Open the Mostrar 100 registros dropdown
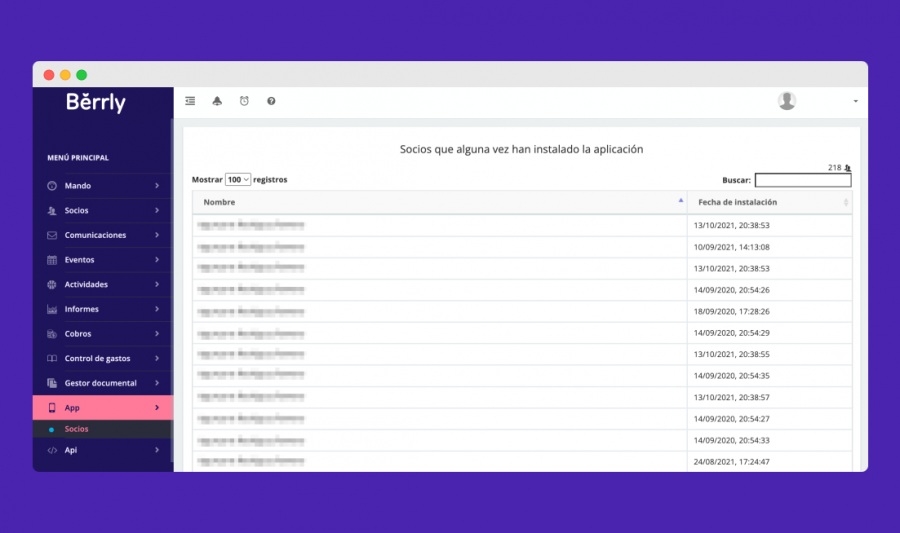This screenshot has height=533, width=900. coord(238,180)
